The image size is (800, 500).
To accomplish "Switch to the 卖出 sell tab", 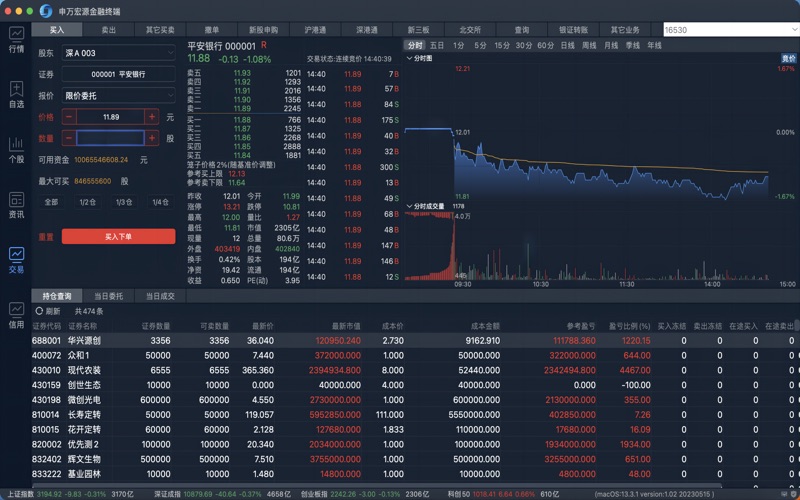I will (109, 30).
